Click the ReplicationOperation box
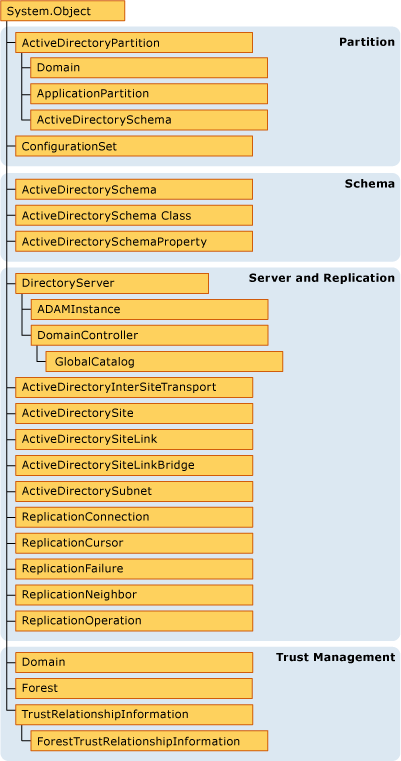This screenshot has width=401, height=761. pos(134,620)
